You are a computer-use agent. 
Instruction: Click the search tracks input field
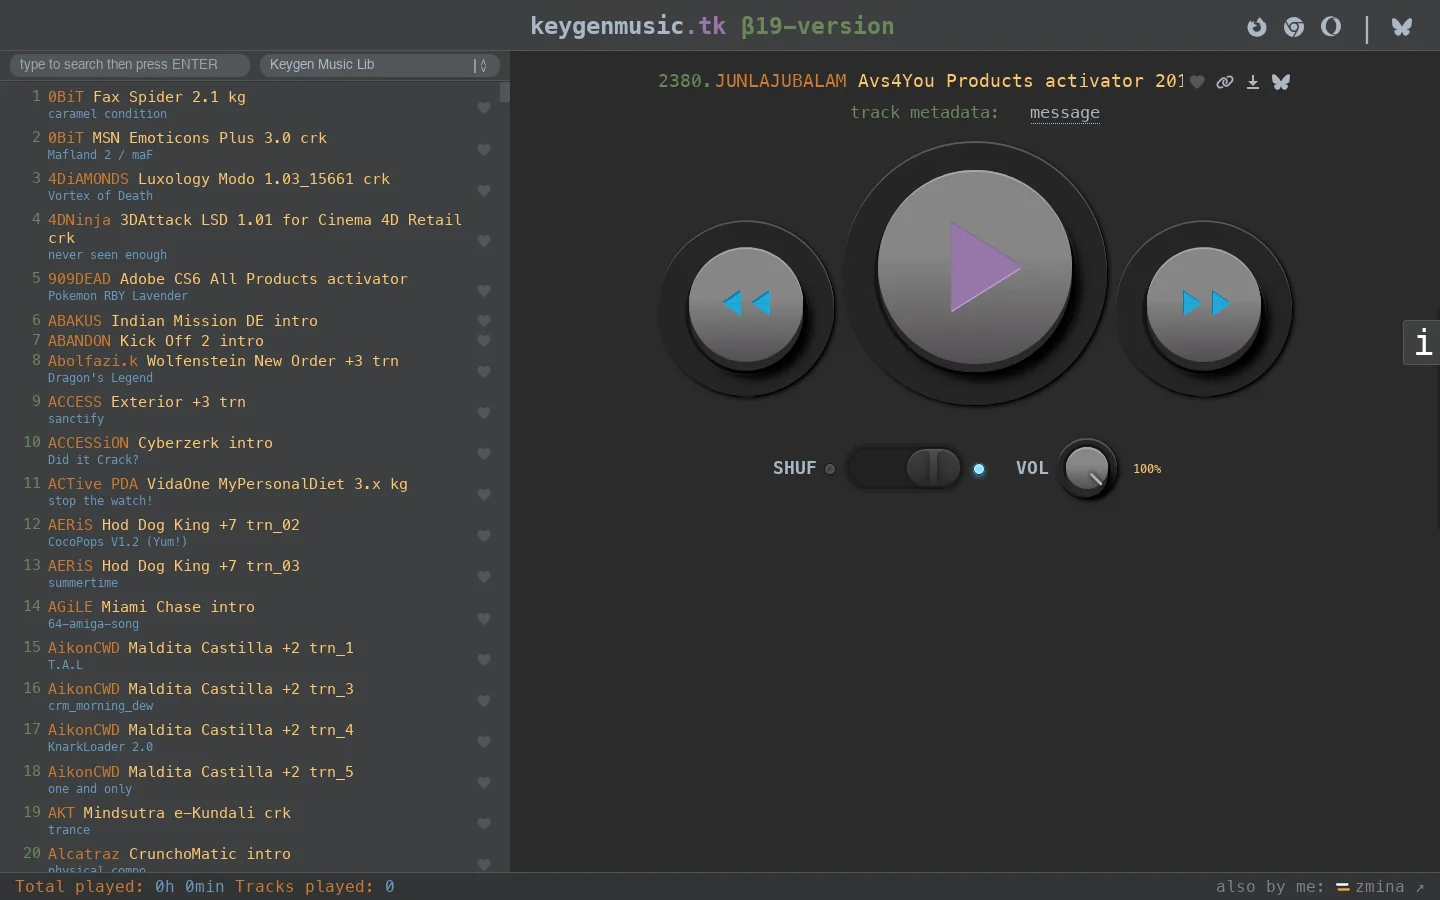coord(130,65)
